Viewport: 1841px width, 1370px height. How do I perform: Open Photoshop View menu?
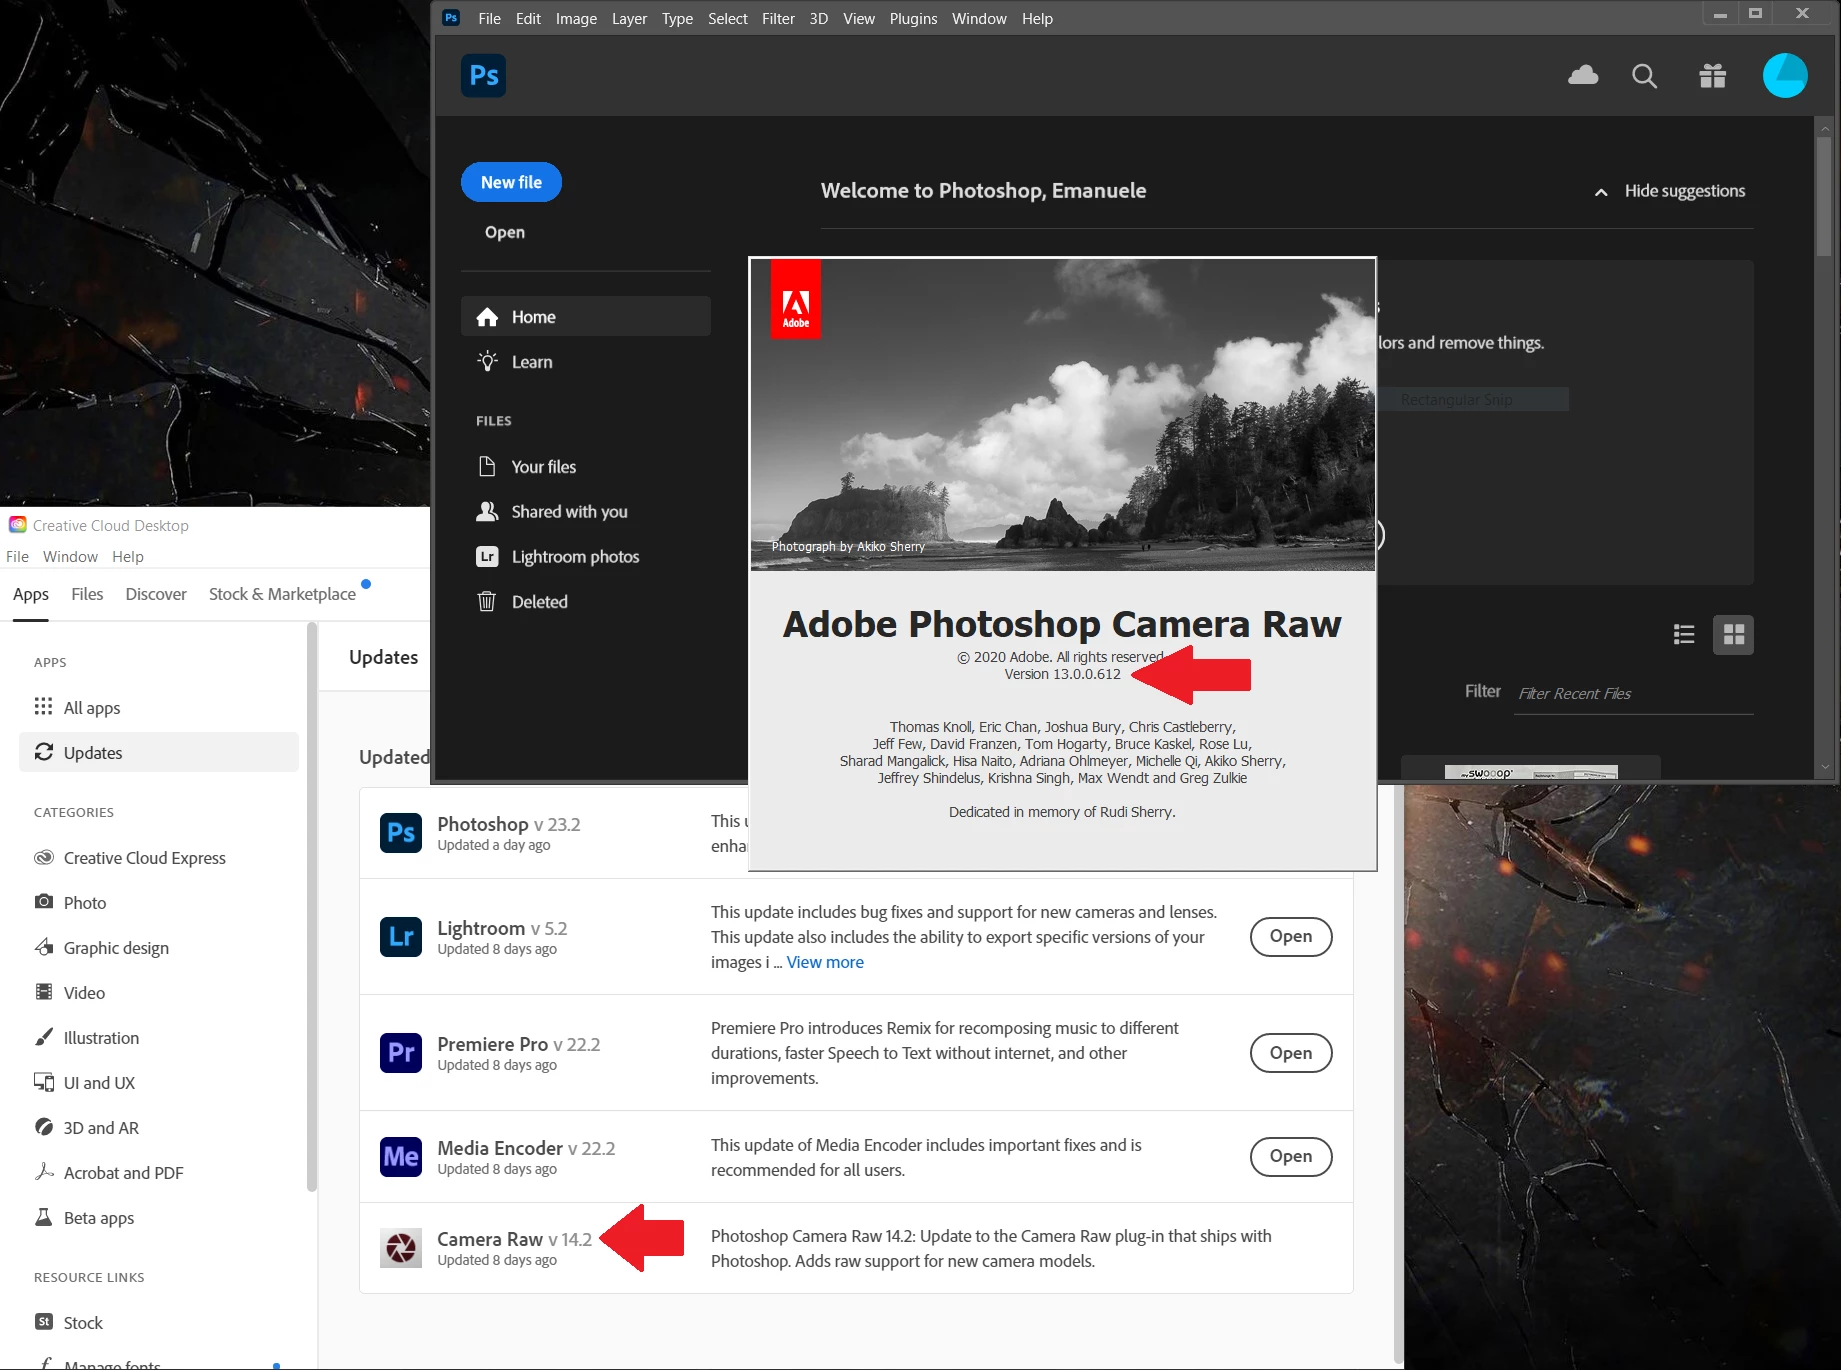pos(858,19)
